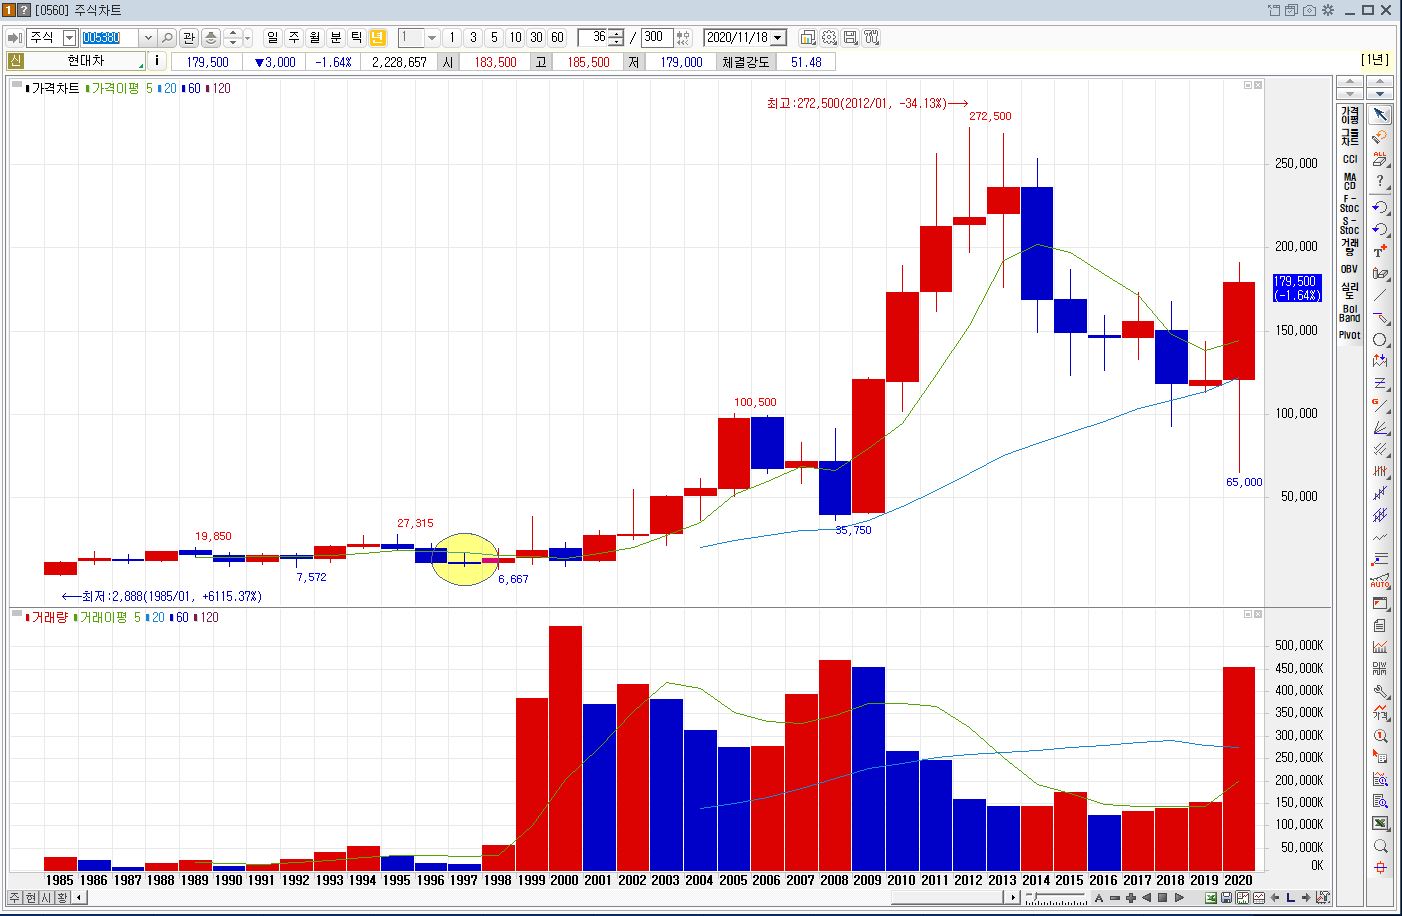Click the wrench settings tool
This screenshot has width=1402, height=916.
tap(1380, 691)
